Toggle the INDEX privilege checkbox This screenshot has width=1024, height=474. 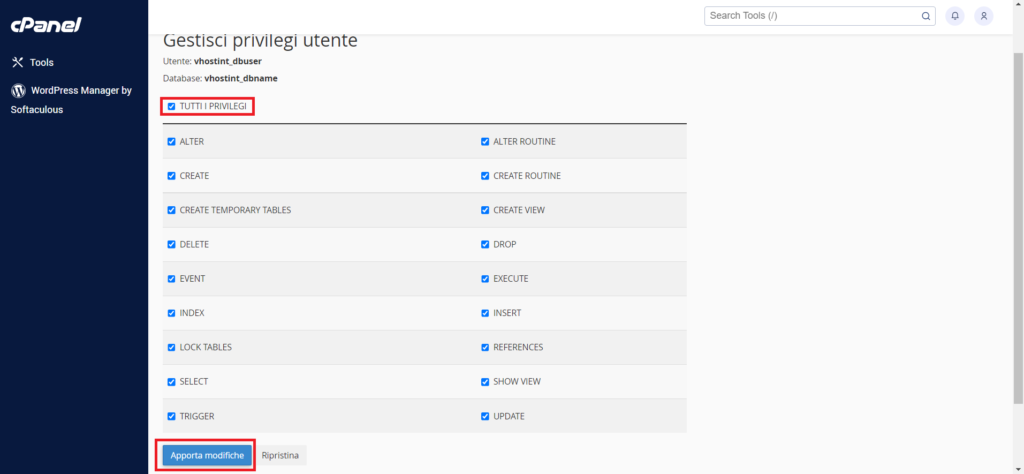tap(172, 313)
